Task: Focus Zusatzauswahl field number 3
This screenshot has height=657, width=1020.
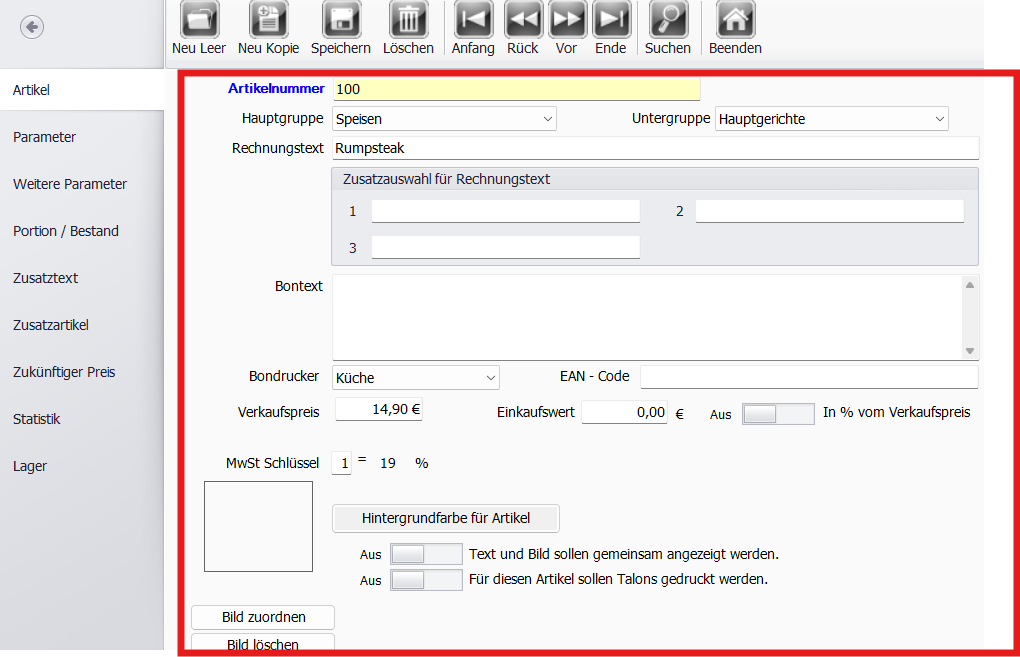Action: pos(505,247)
